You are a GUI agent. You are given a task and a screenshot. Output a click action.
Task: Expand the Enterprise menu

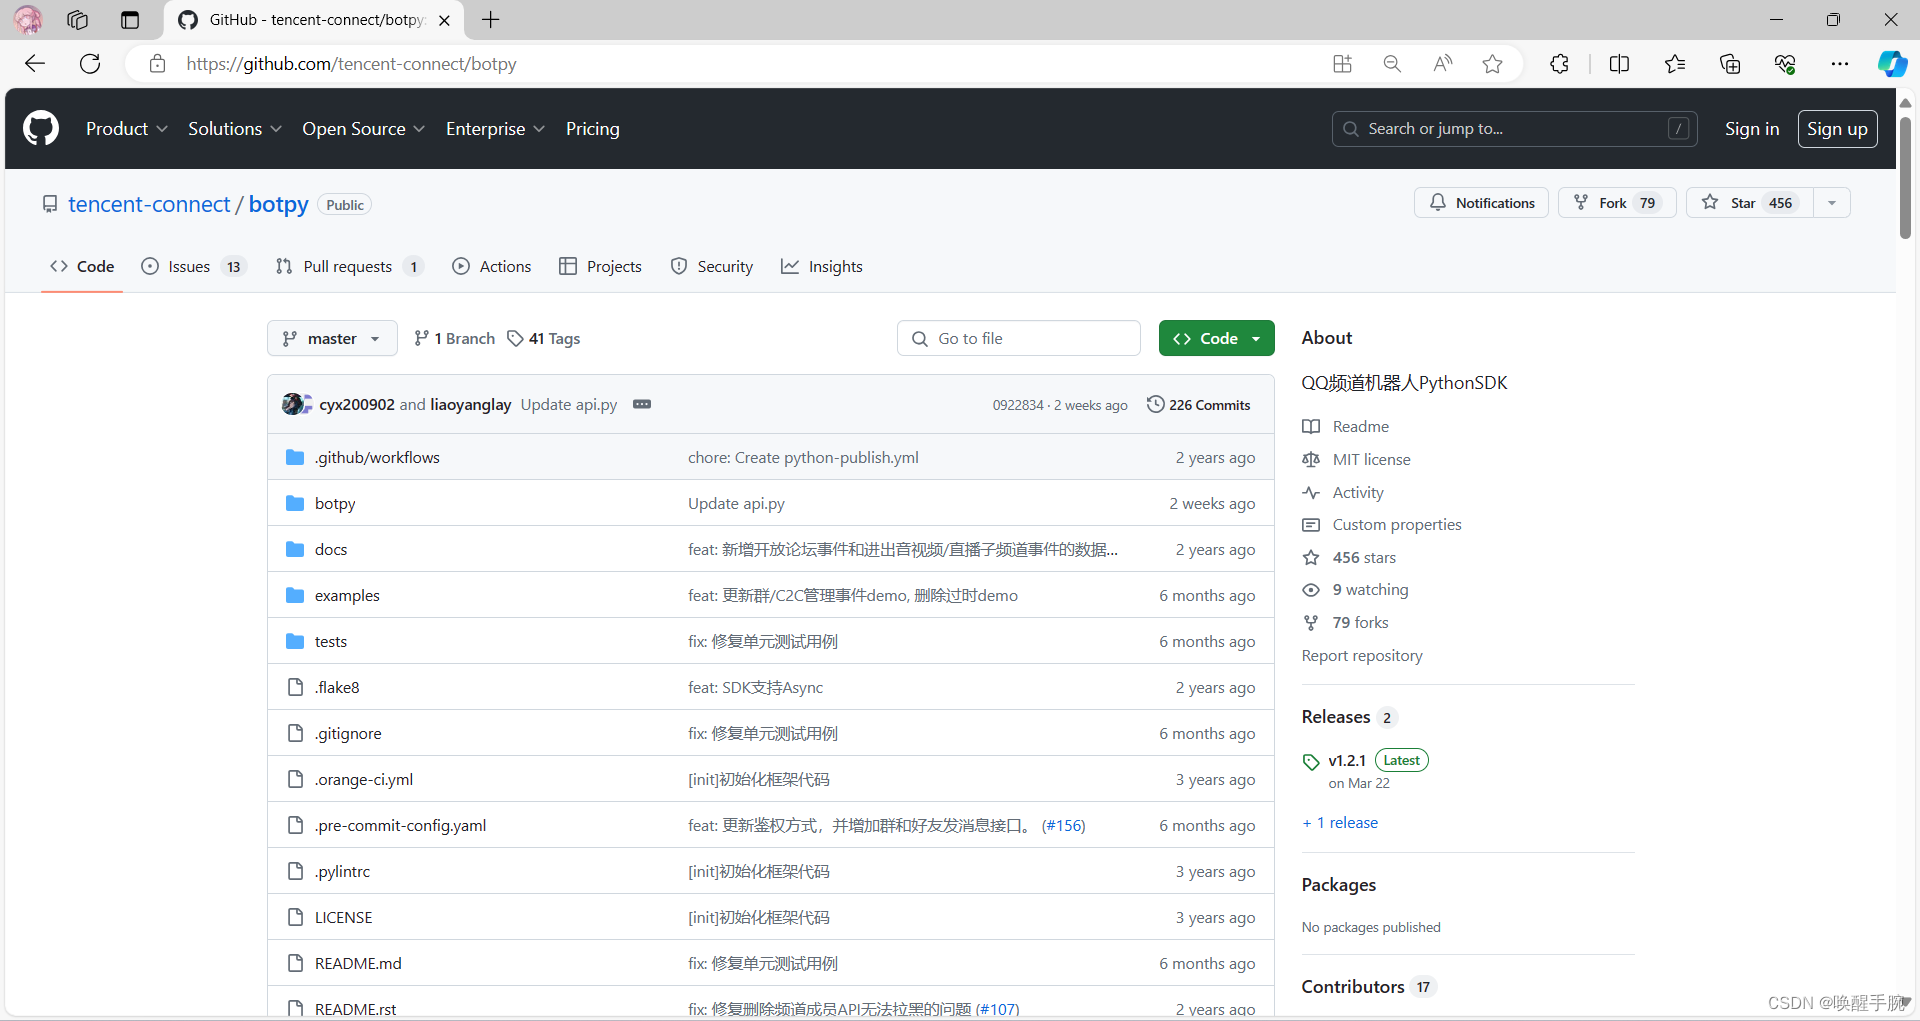pos(495,129)
